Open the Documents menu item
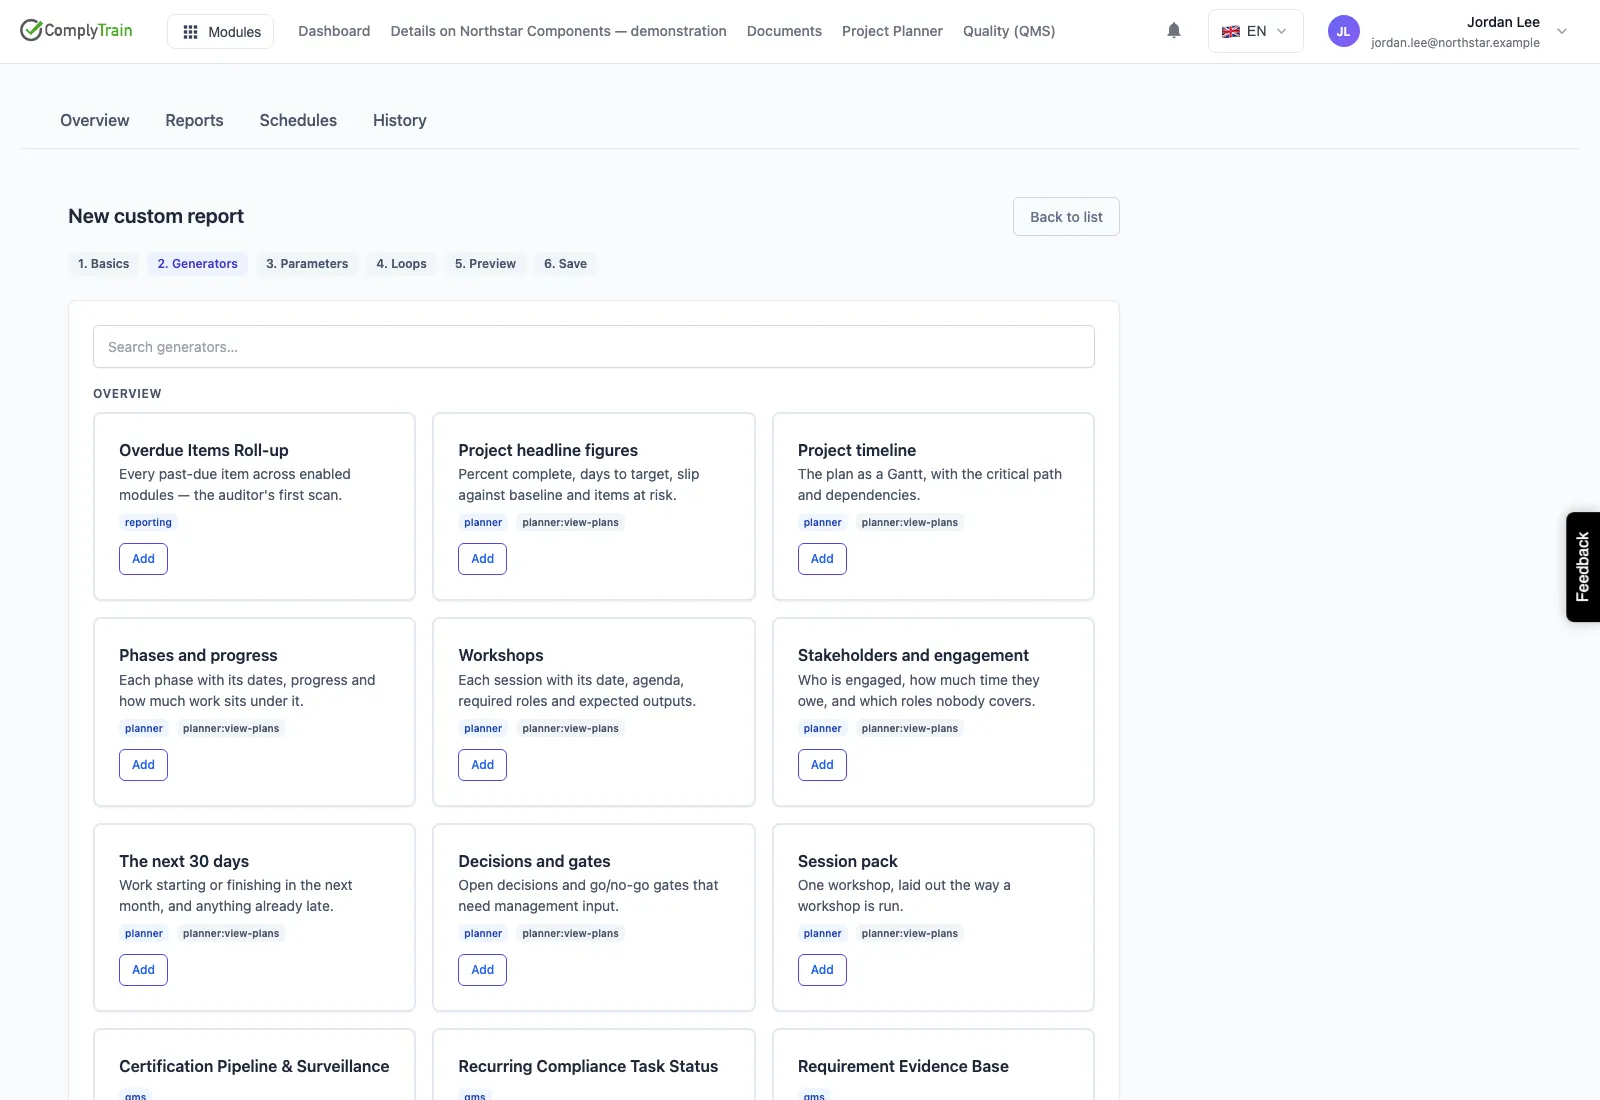Viewport: 1600px width, 1100px height. 784,31
